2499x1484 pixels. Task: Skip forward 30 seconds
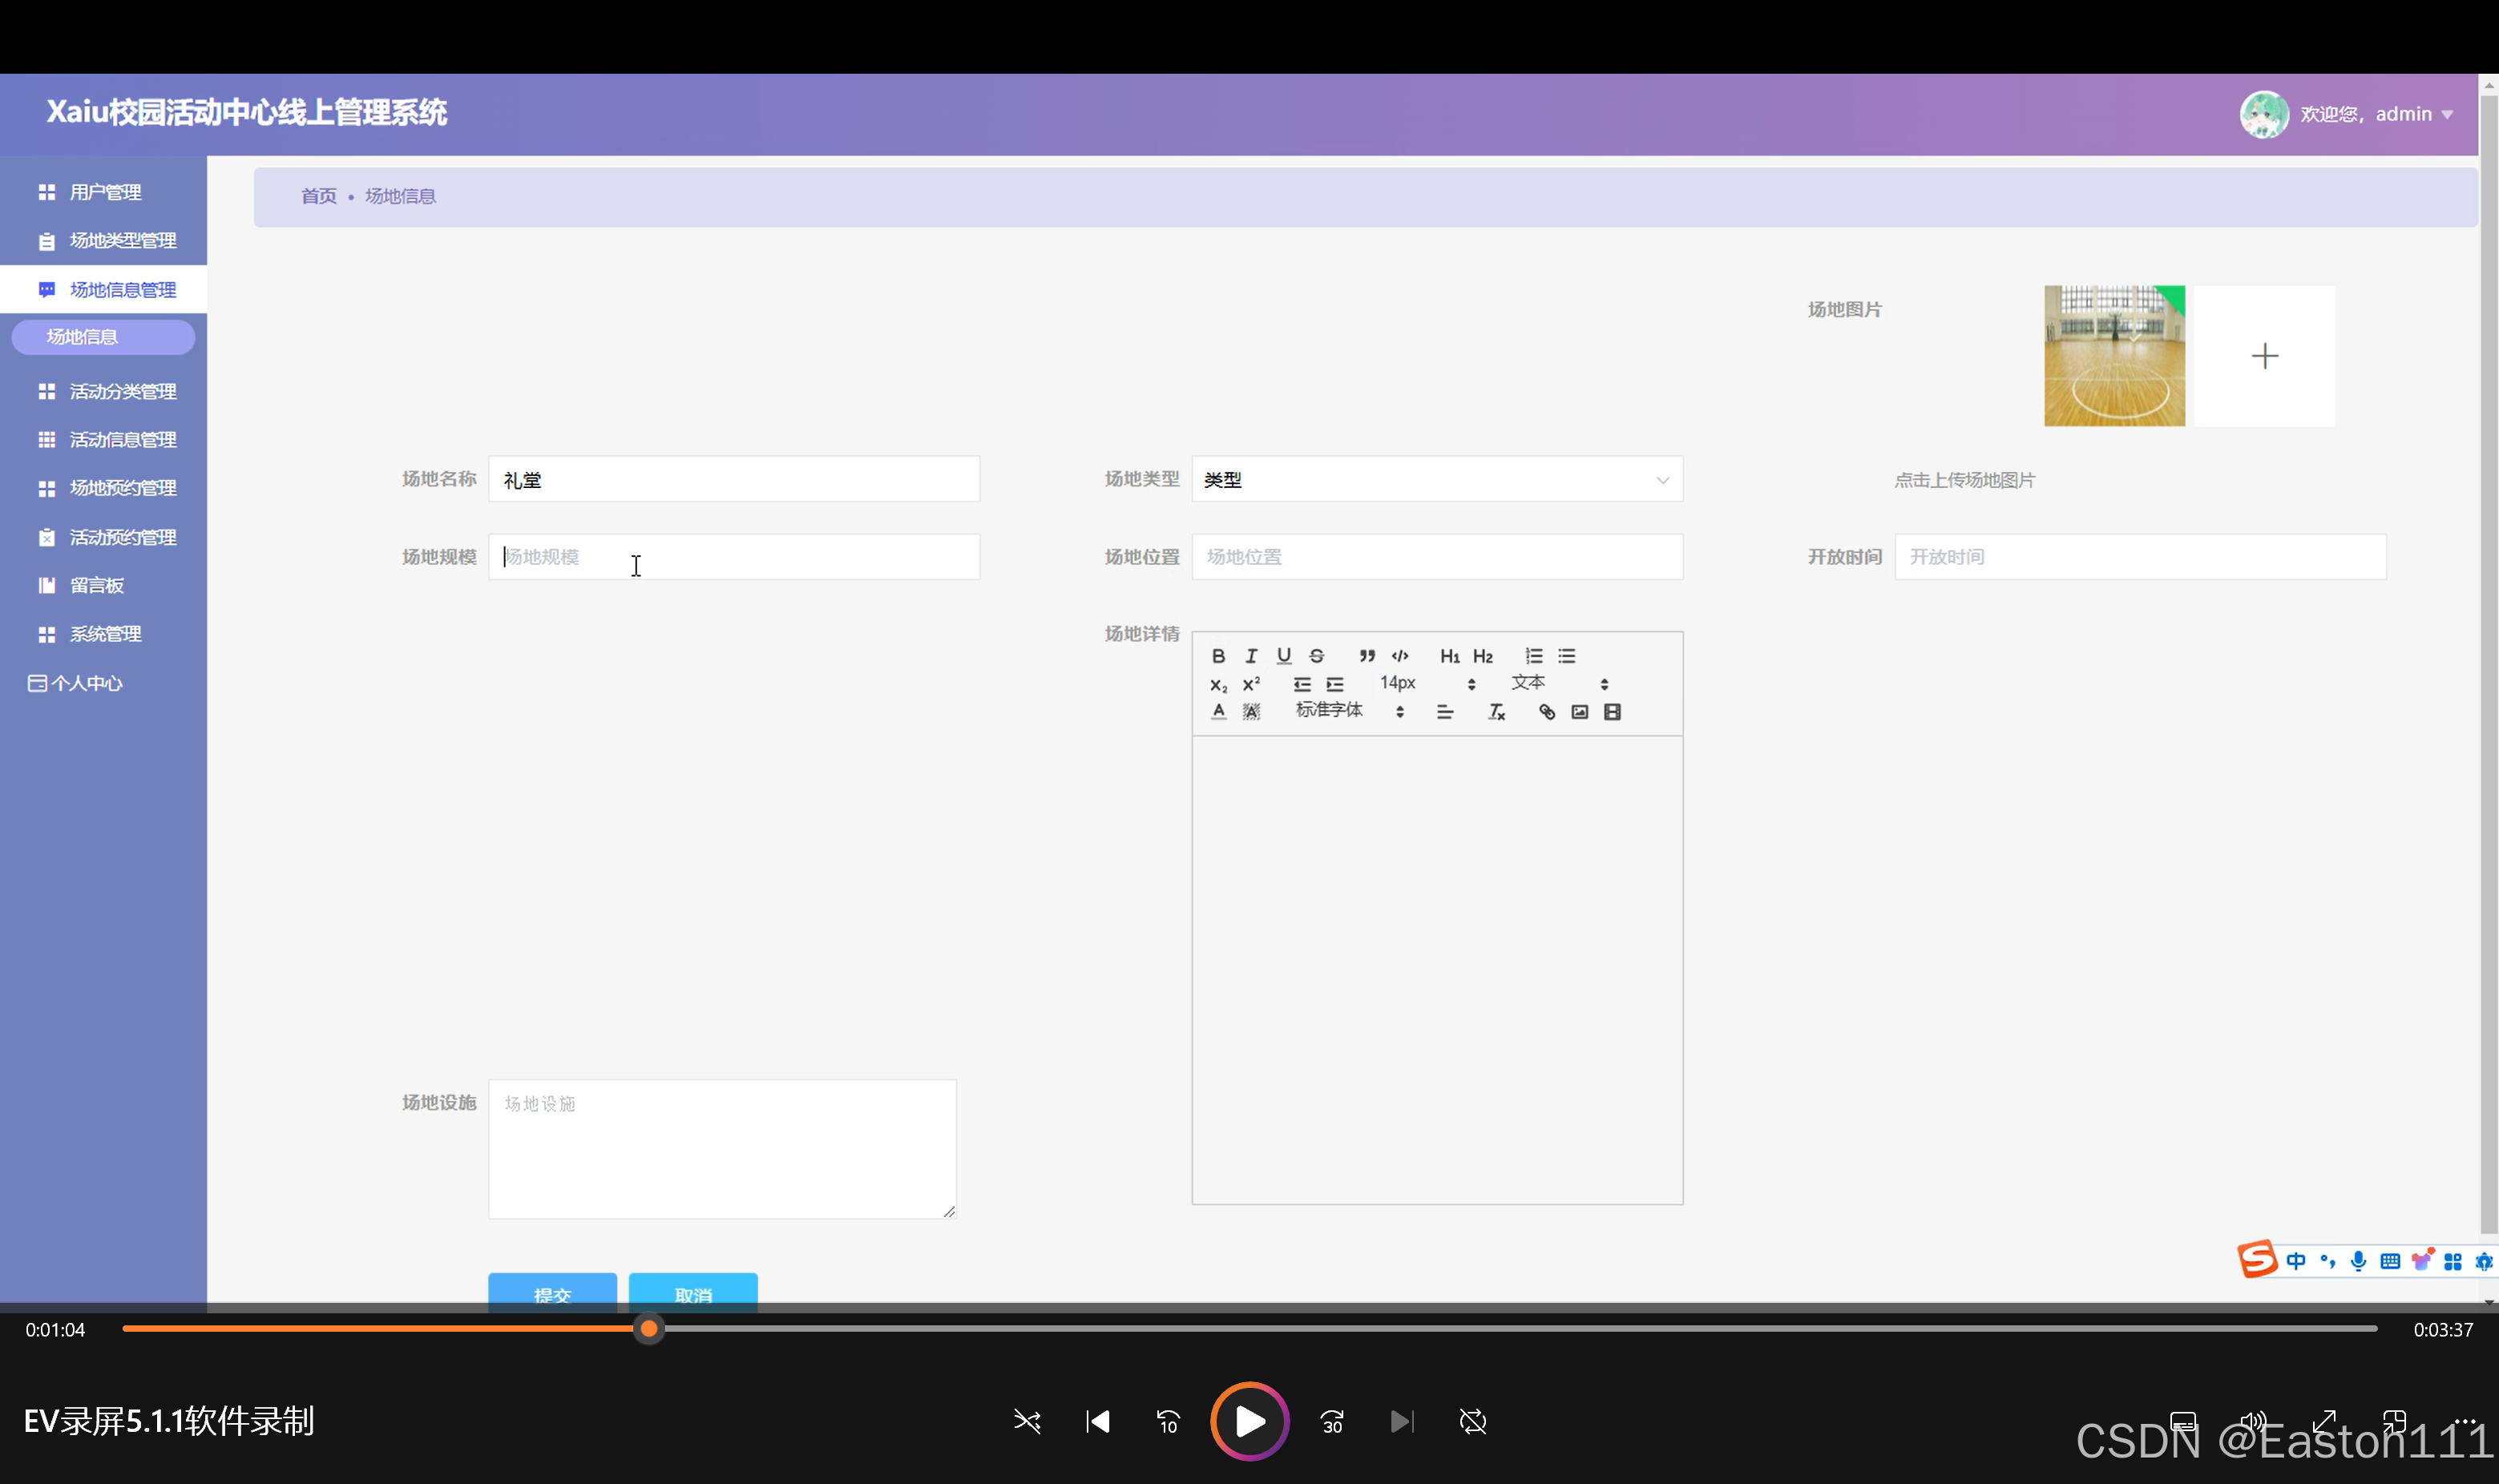[1332, 1422]
